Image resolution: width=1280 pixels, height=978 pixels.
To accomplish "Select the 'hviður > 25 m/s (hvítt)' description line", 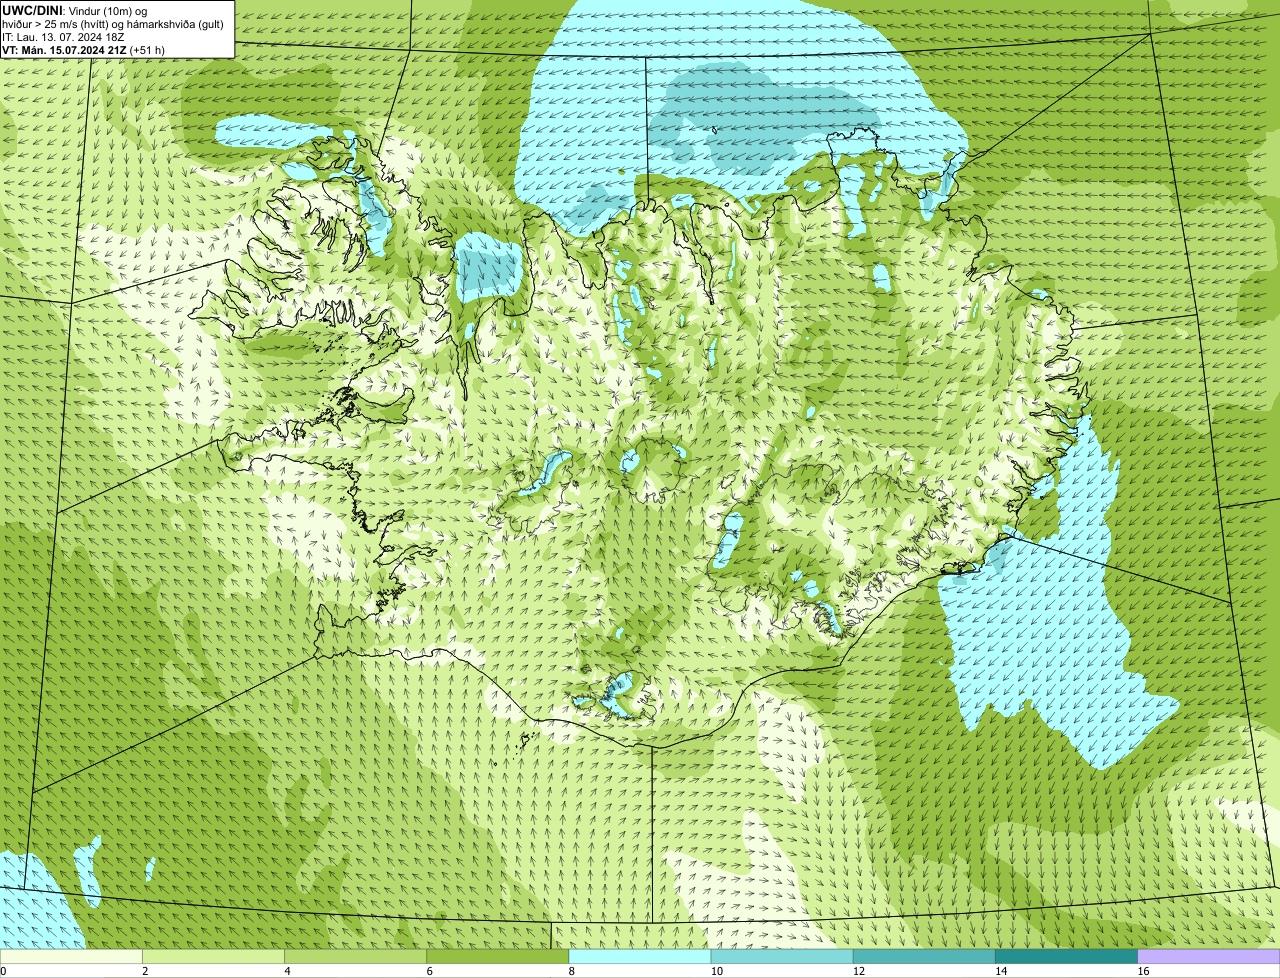I will [x=113, y=23].
